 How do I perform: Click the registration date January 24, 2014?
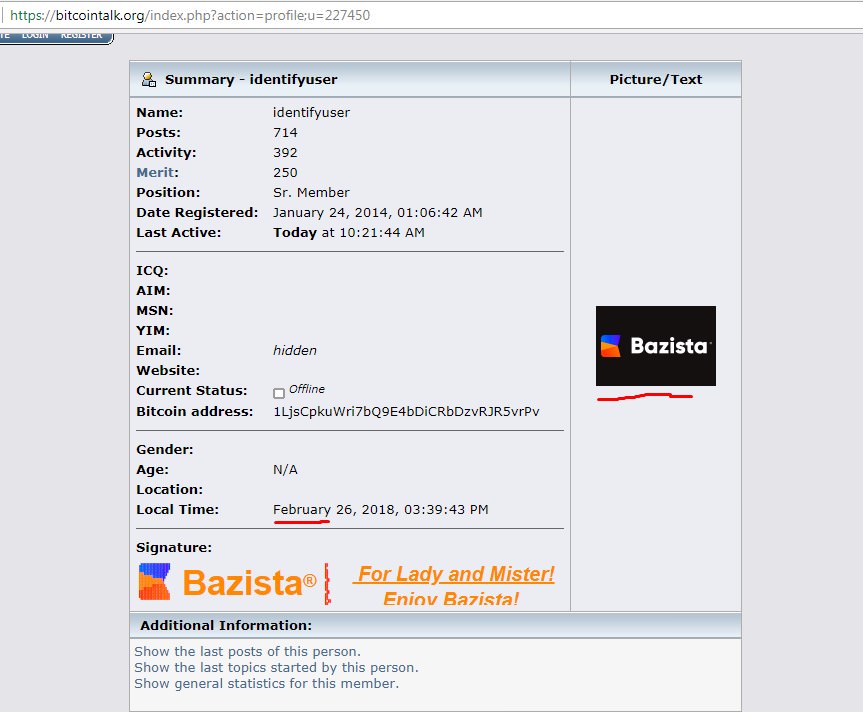pos(378,212)
